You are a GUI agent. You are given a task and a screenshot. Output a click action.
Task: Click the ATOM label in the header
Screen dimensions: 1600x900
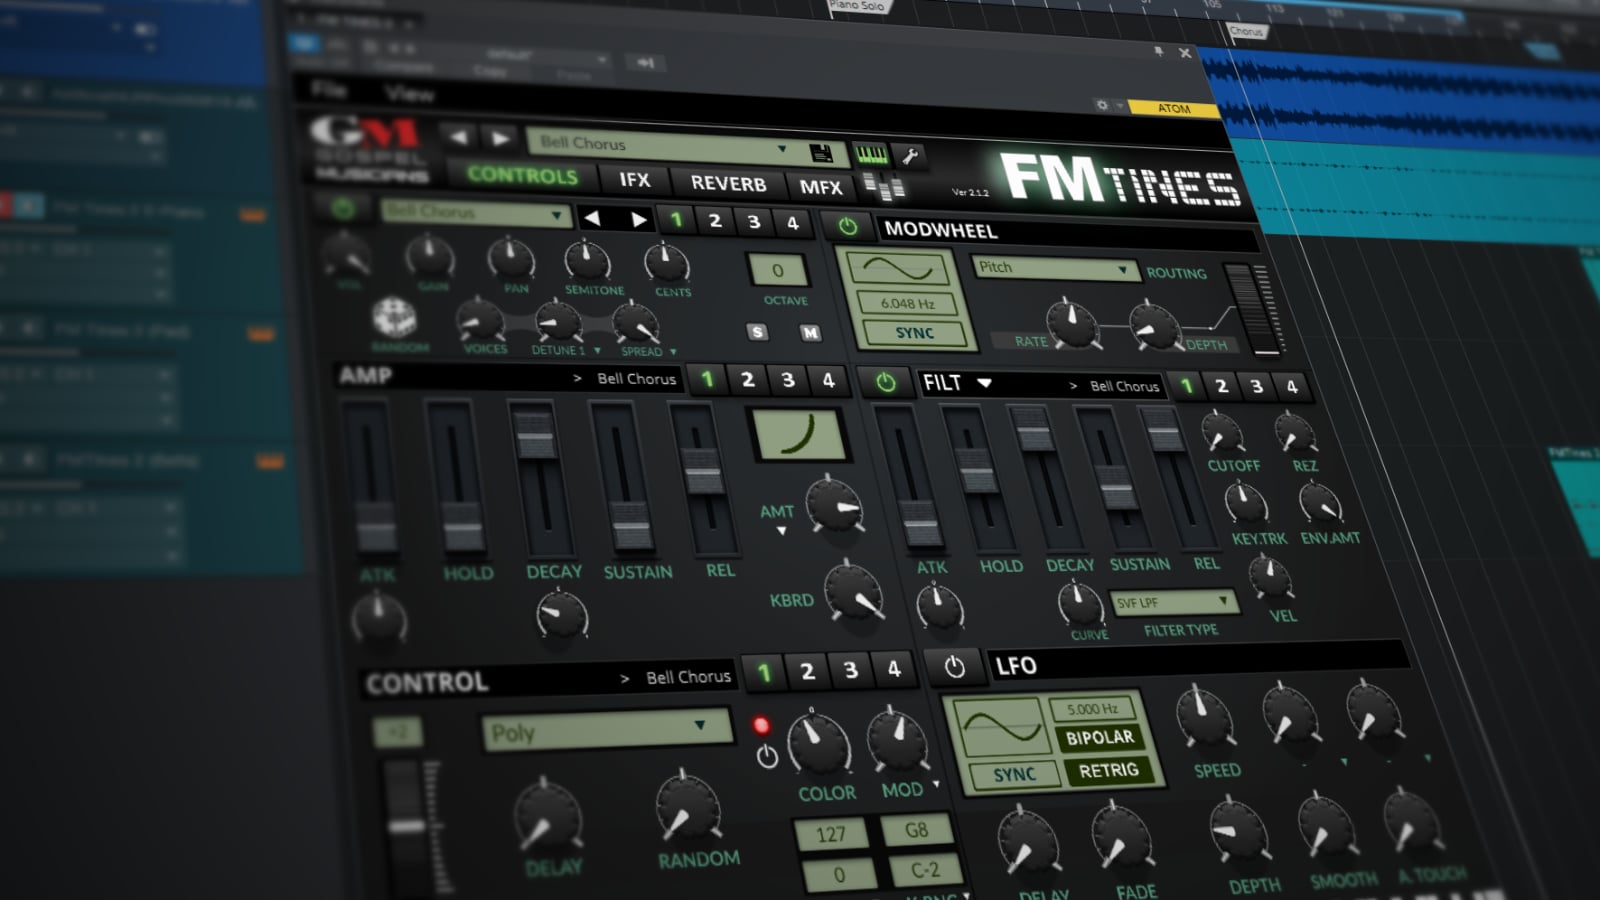click(x=1174, y=108)
